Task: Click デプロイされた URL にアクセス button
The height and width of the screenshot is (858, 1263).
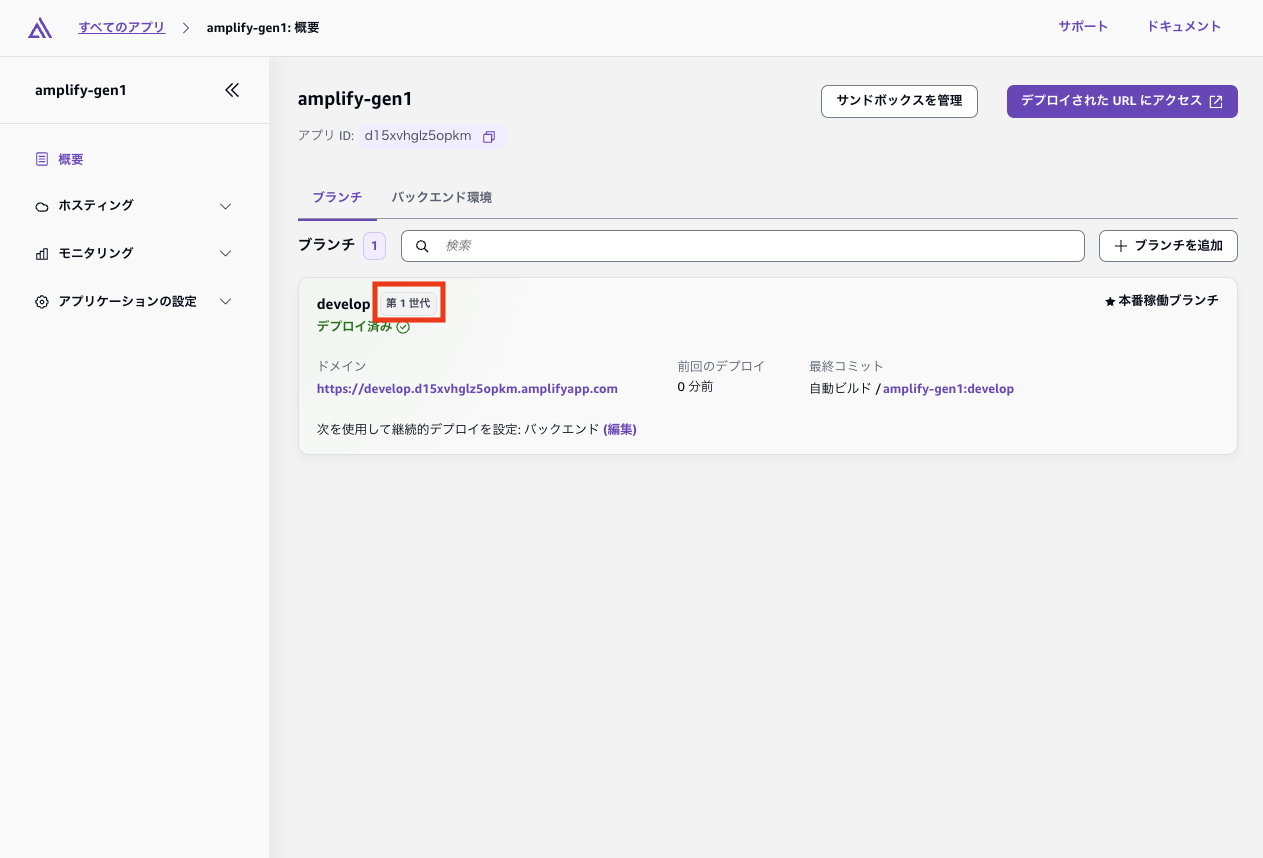Action: pyautogui.click(x=1122, y=101)
